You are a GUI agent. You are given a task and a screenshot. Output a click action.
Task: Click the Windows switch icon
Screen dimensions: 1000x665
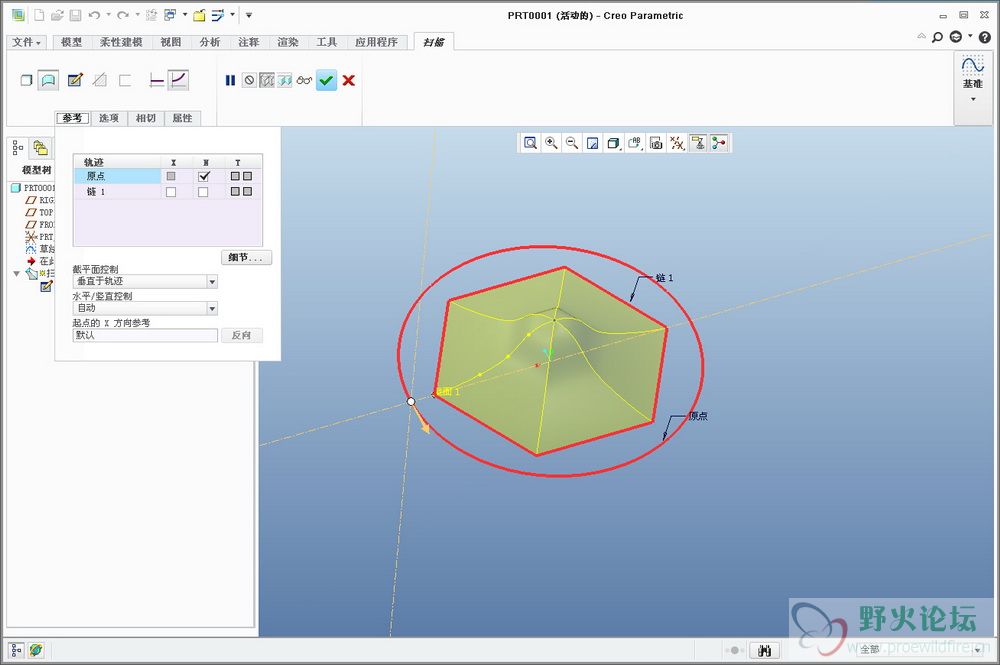pyautogui.click(x=170, y=15)
